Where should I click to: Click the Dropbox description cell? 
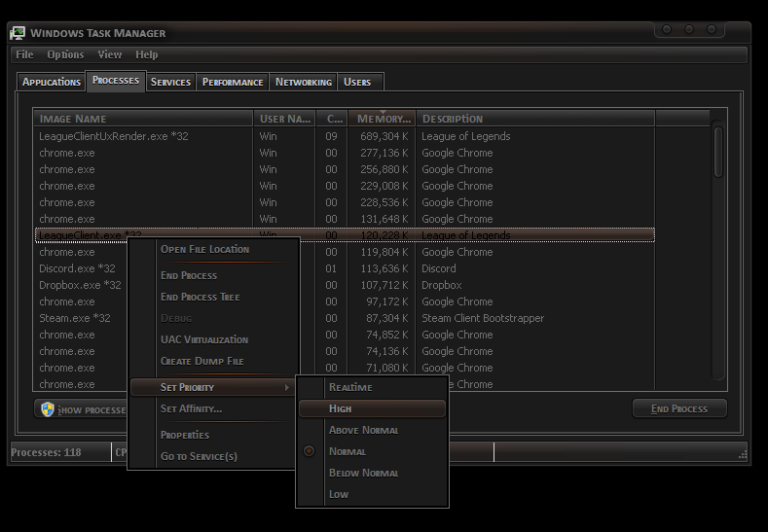442,285
